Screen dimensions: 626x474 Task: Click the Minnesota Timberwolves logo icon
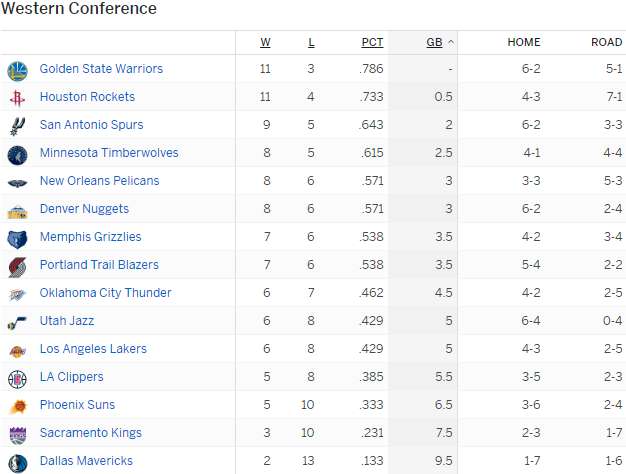(x=17, y=154)
